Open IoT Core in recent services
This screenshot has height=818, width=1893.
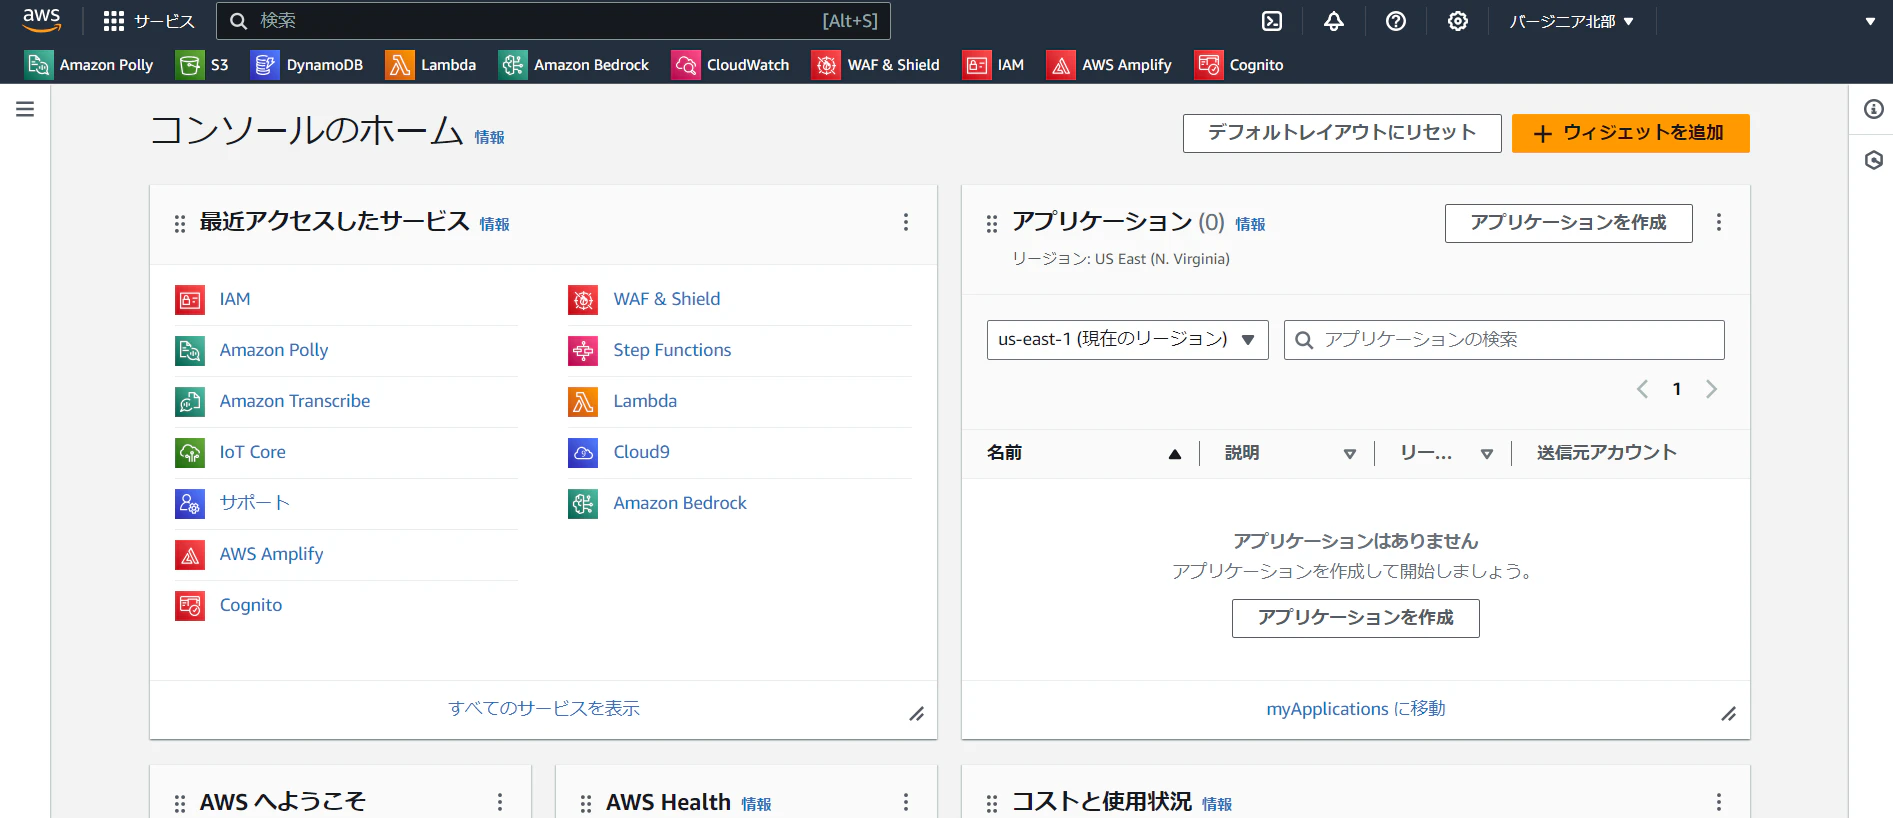tap(252, 452)
